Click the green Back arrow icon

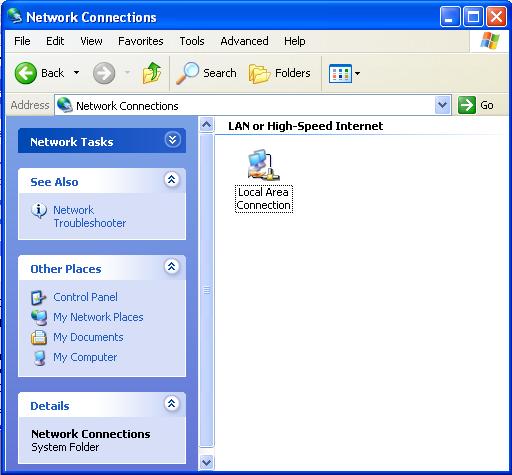pyautogui.click(x=26, y=73)
